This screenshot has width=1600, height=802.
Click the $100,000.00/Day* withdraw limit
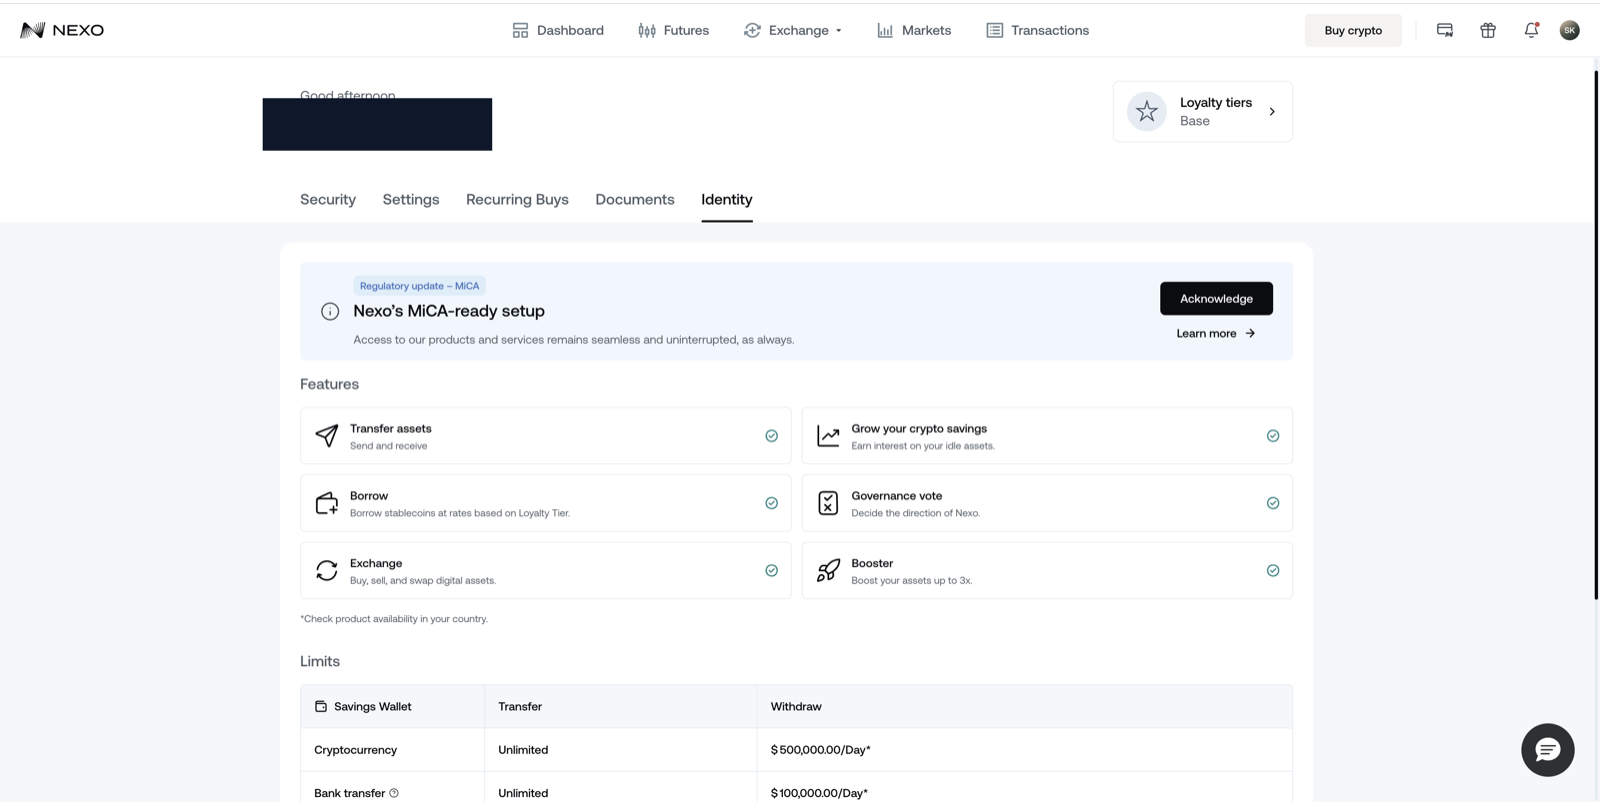(x=819, y=793)
